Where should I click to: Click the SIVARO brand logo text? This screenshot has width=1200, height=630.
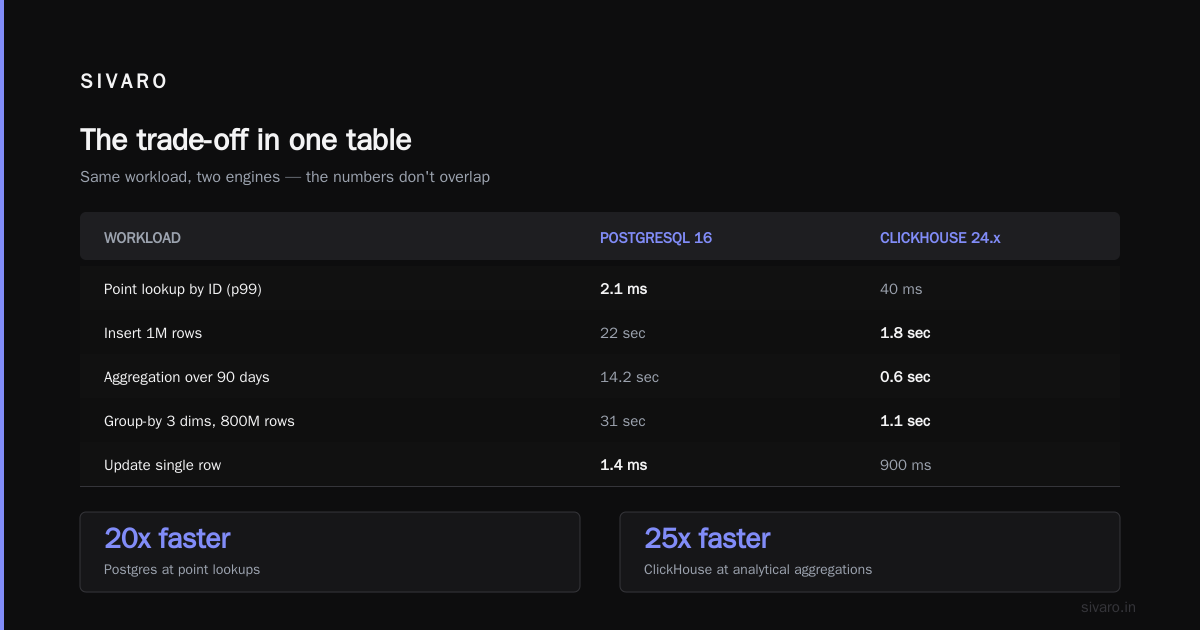pos(124,82)
